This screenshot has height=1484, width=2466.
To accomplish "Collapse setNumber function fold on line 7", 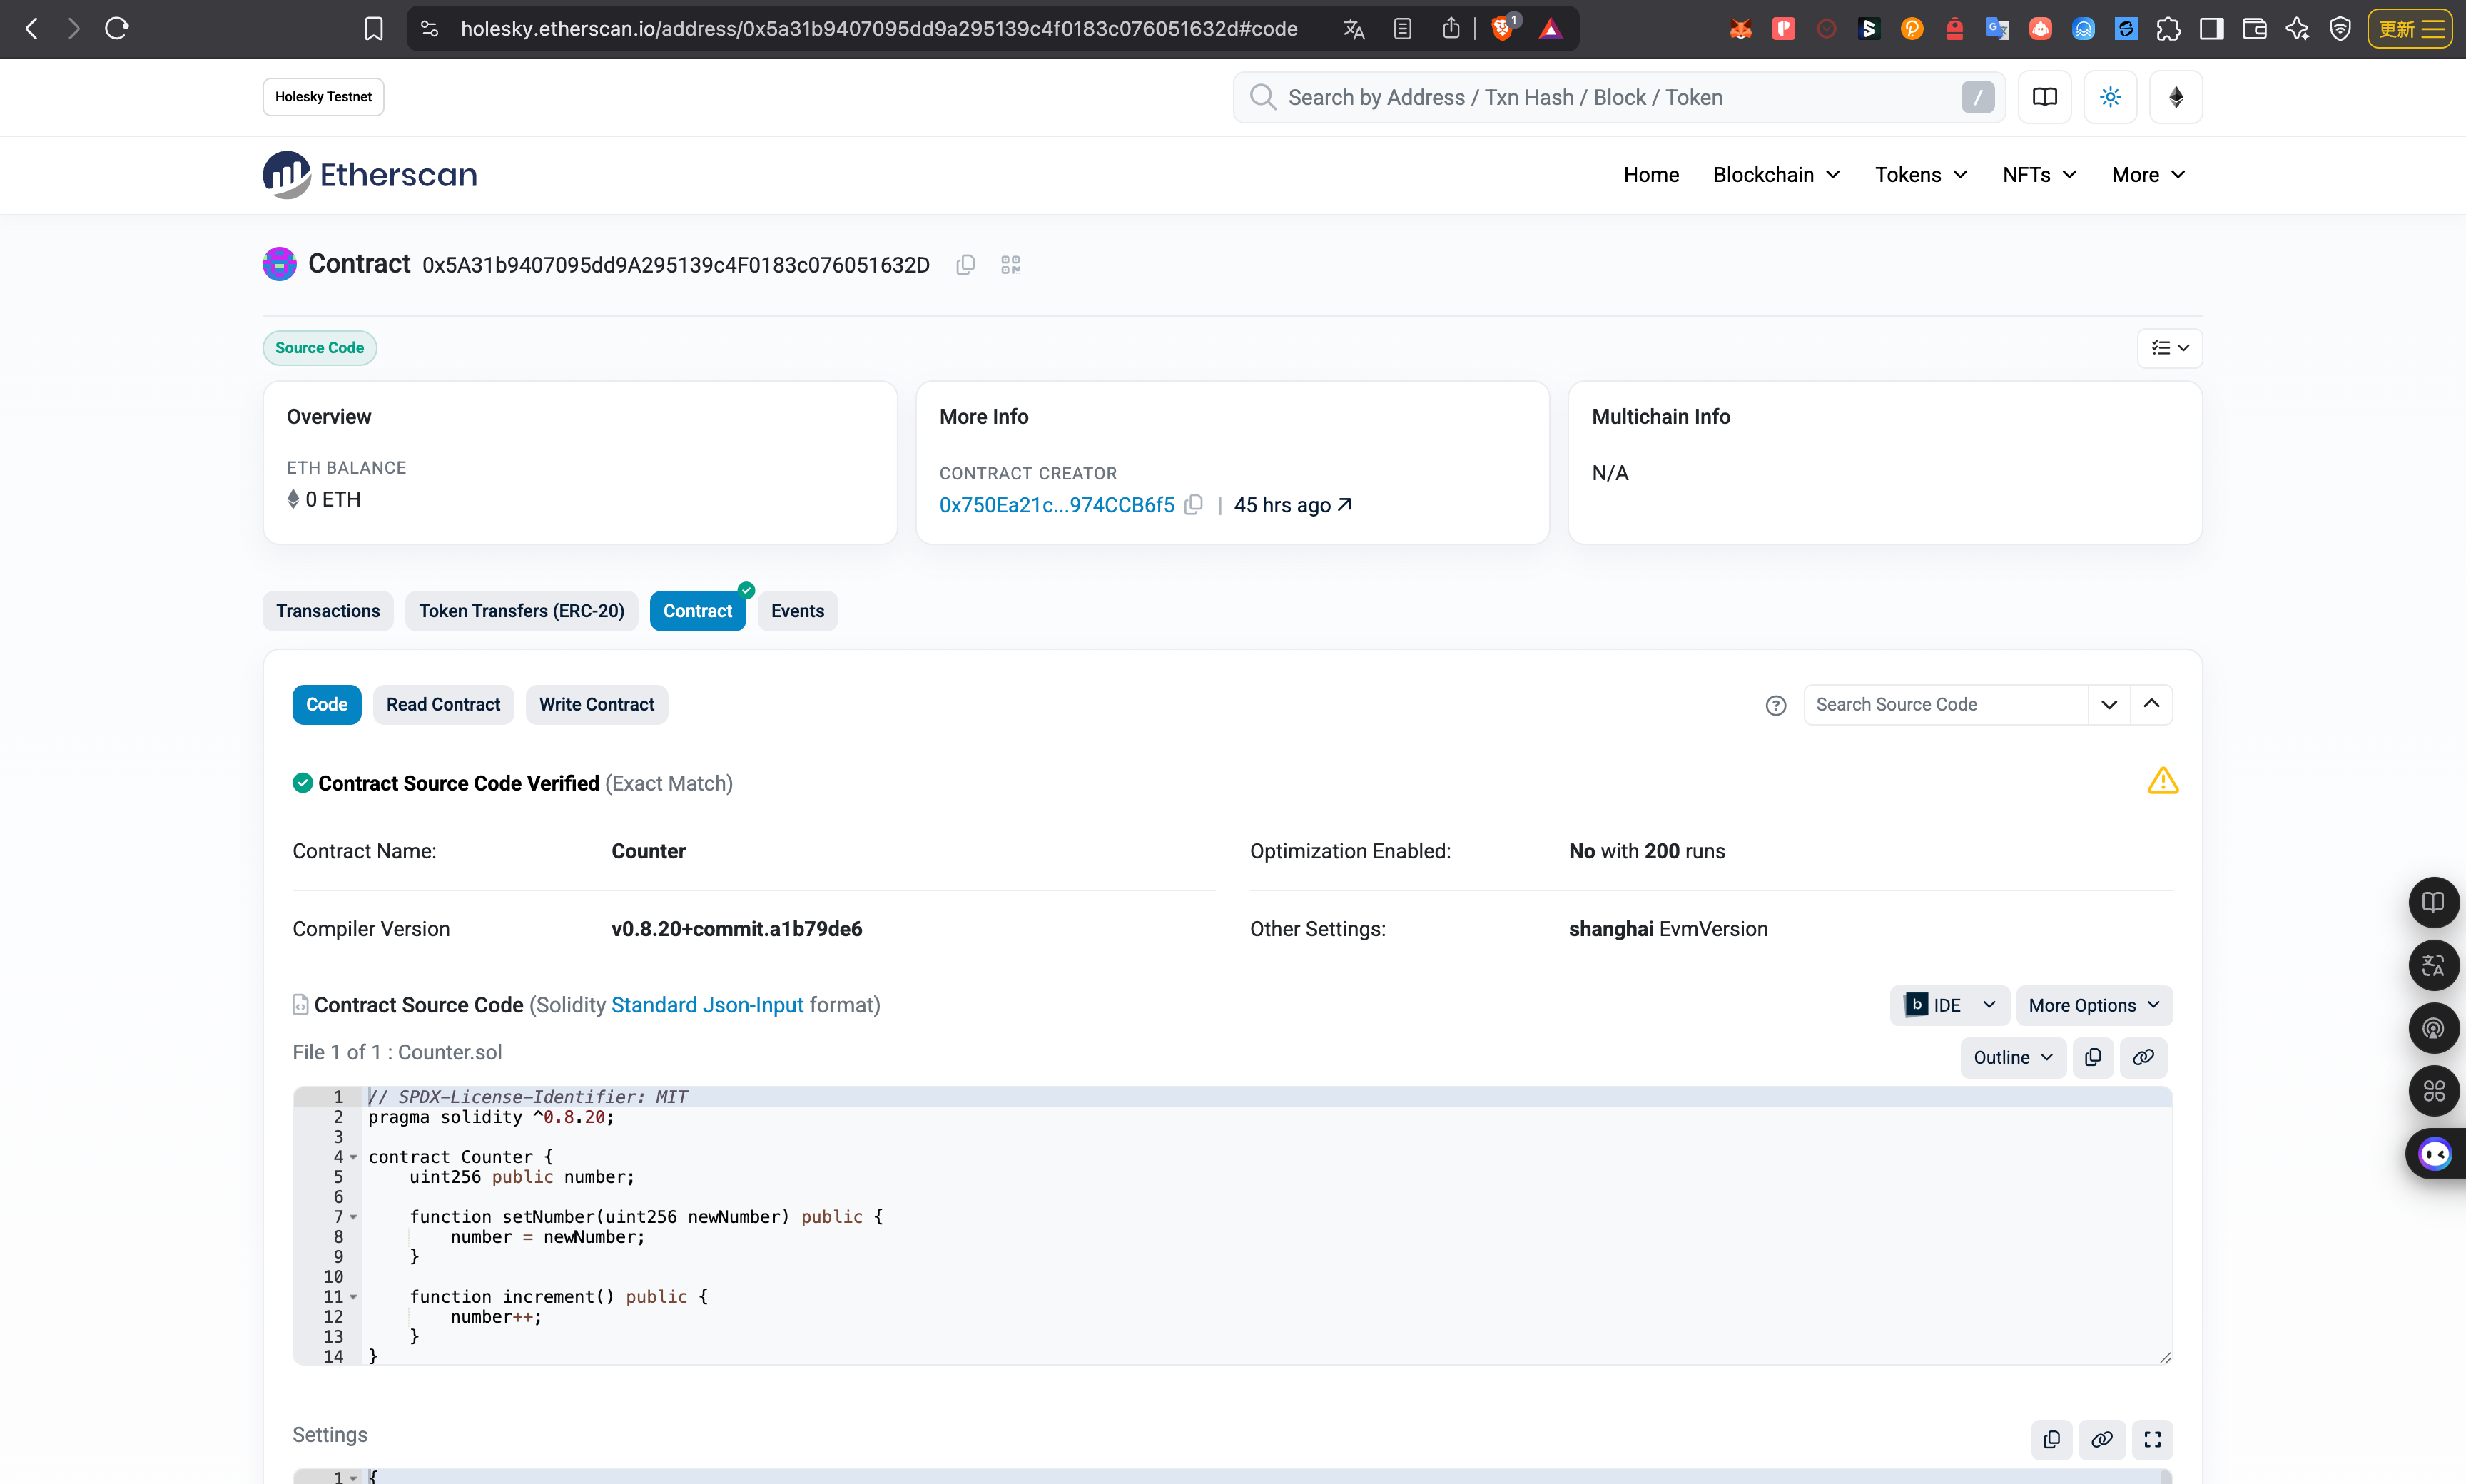I will pyautogui.click(x=353, y=1217).
